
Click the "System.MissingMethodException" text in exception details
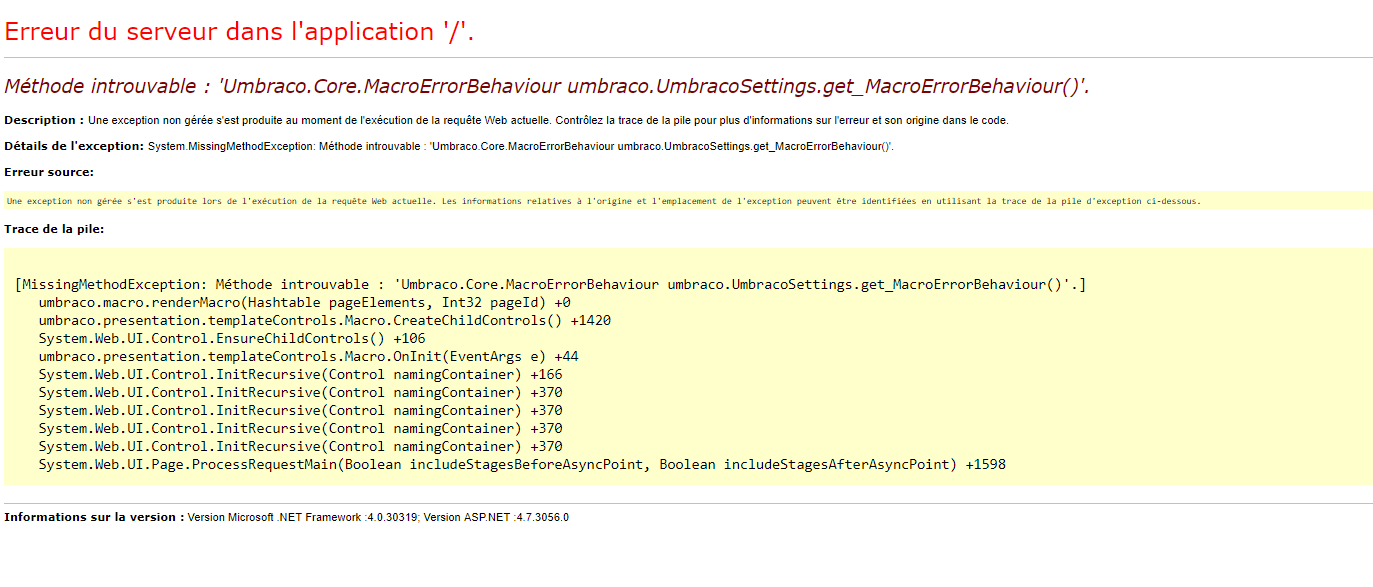pos(231,147)
